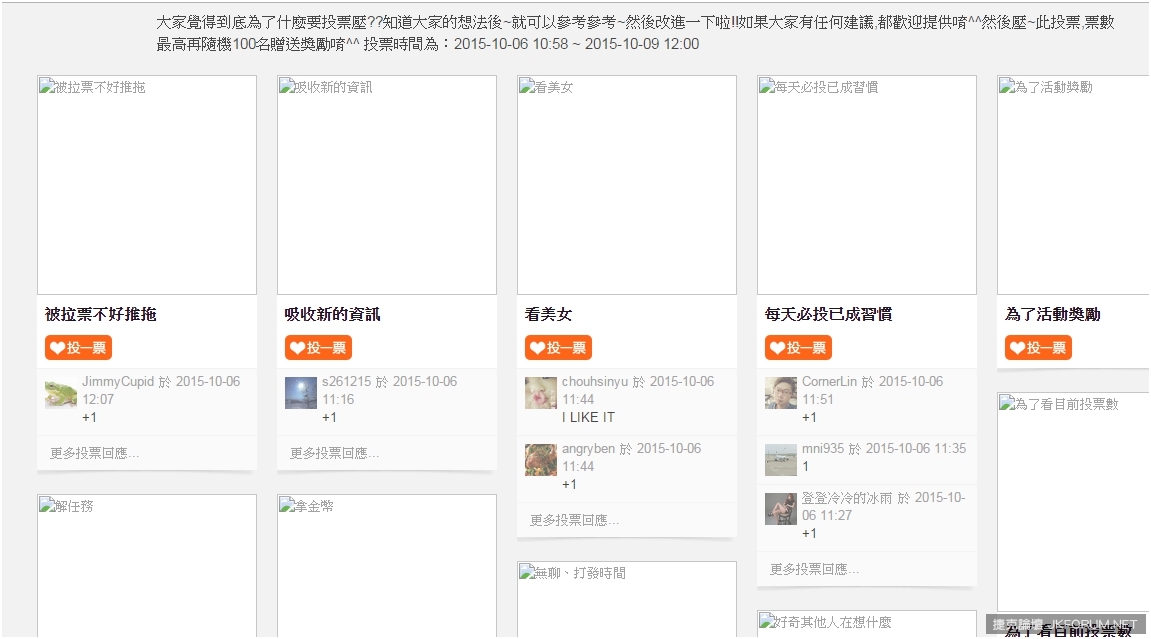Click mni935's airplane avatar
This screenshot has height=639, width=1151.
(x=780, y=460)
